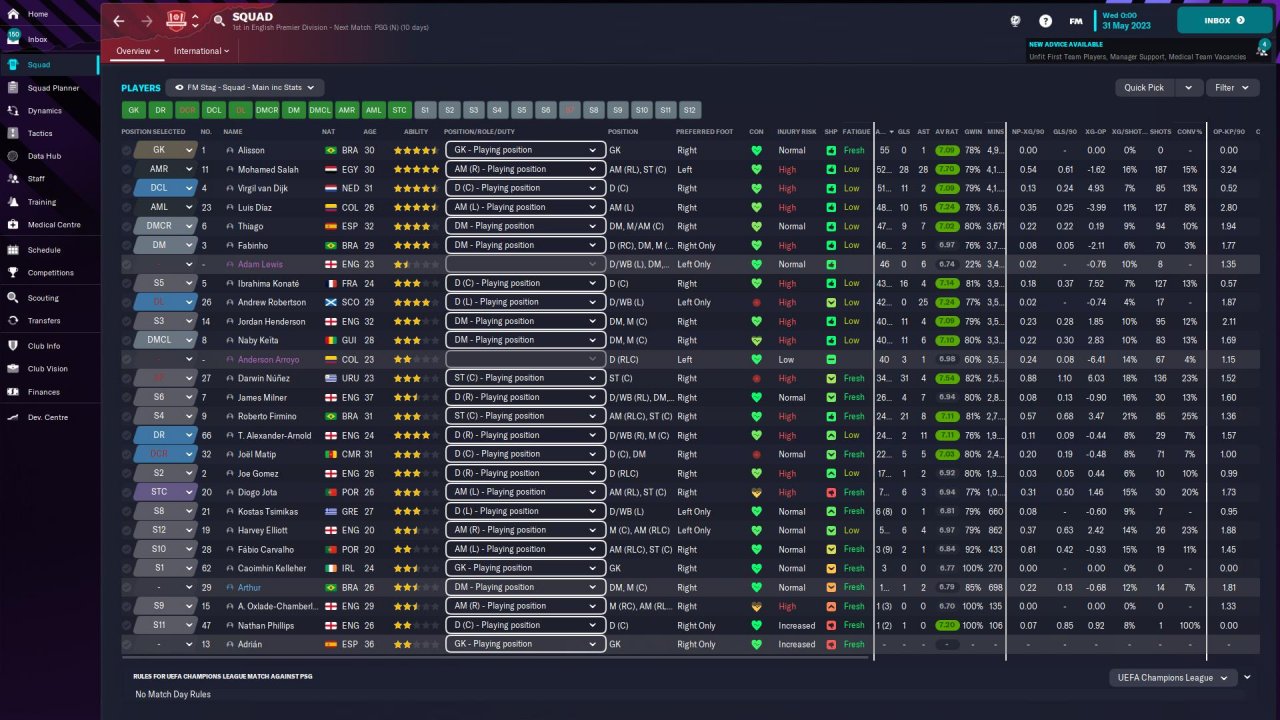The height and width of the screenshot is (720, 1280).
Task: Sort by the GLS column header
Action: click(904, 131)
